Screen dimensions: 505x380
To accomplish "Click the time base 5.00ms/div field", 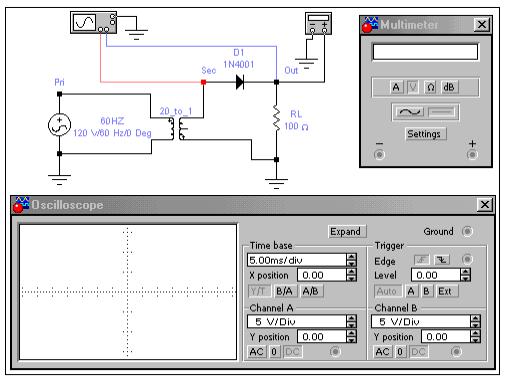I will click(297, 260).
